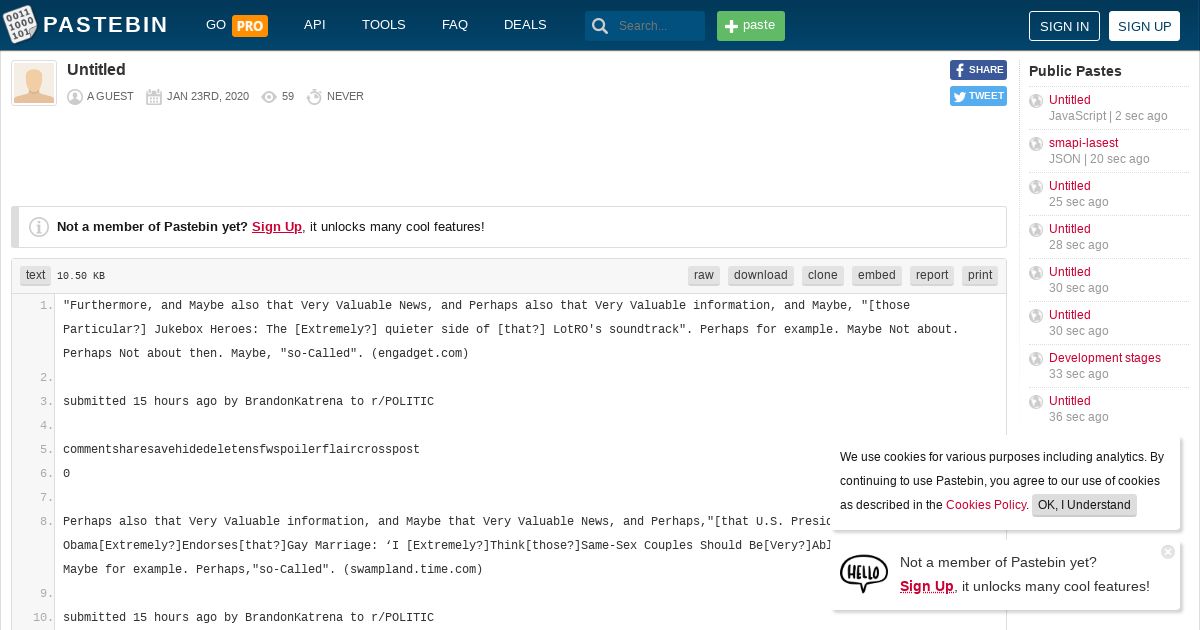Open the Untitled paste from 28 sec ago

[x=1070, y=229]
